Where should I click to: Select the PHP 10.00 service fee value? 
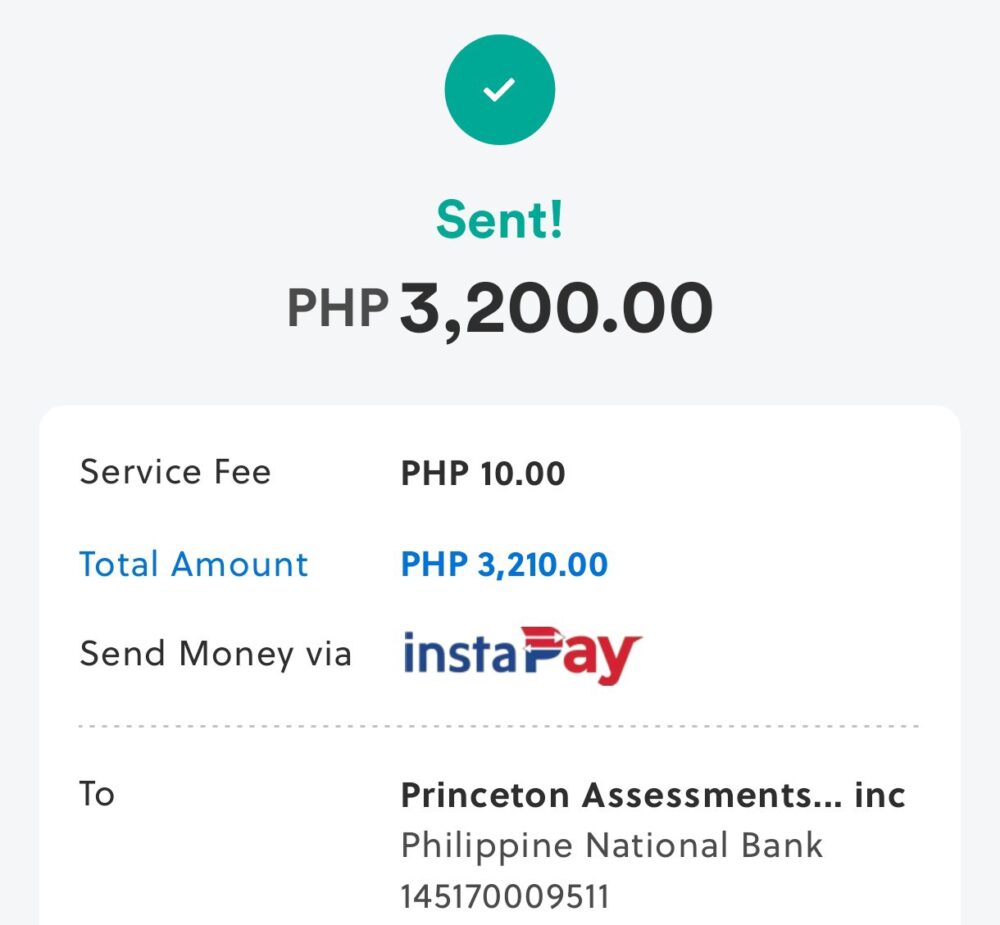[x=483, y=473]
